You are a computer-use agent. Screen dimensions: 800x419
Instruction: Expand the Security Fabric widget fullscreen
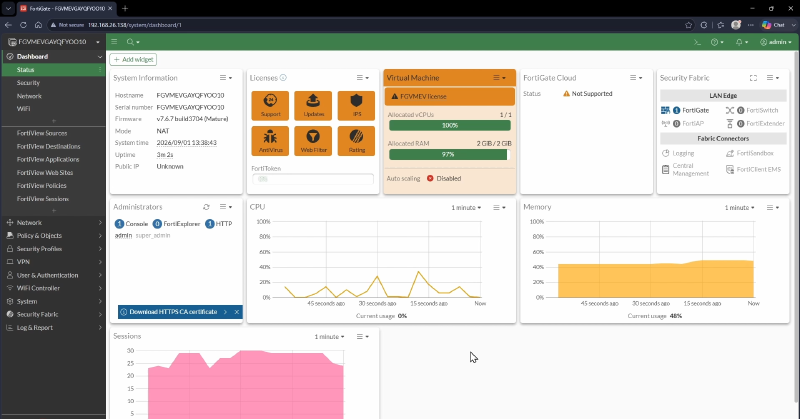[753, 78]
